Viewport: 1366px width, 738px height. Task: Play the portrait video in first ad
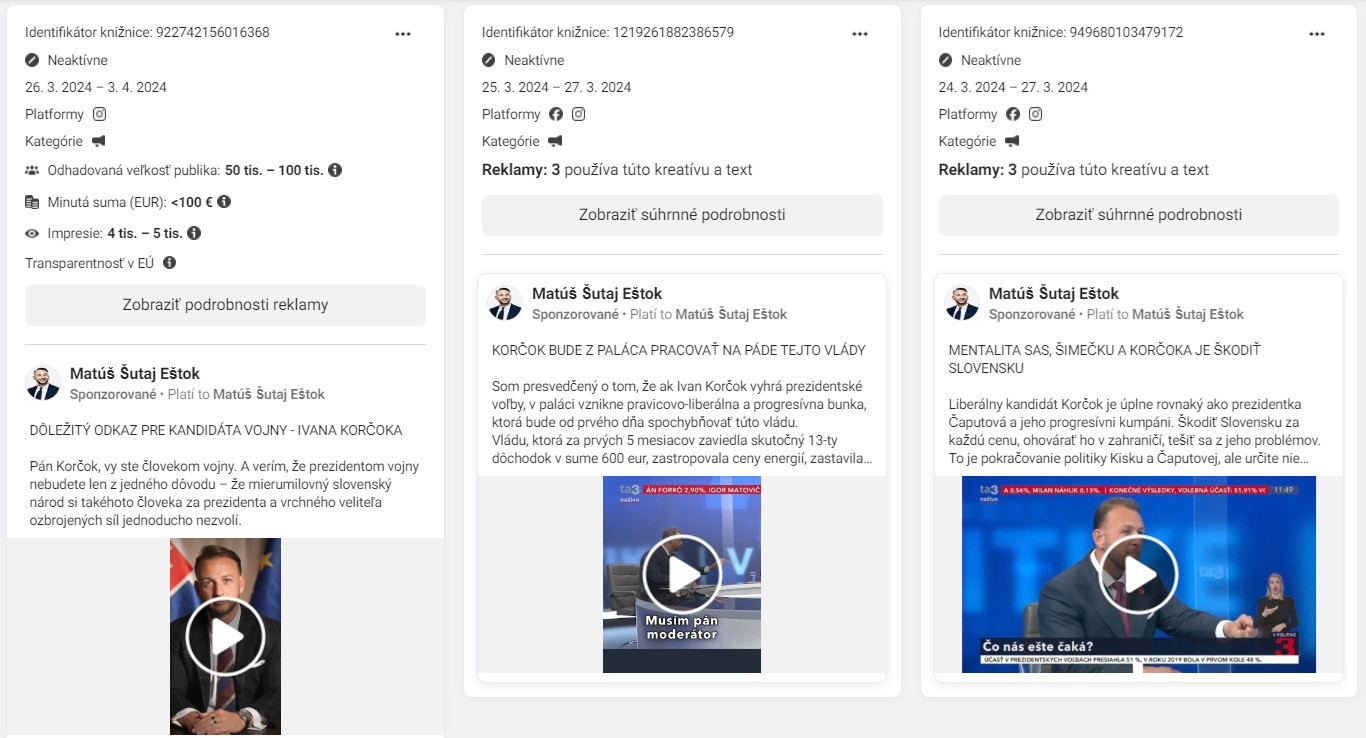225,637
